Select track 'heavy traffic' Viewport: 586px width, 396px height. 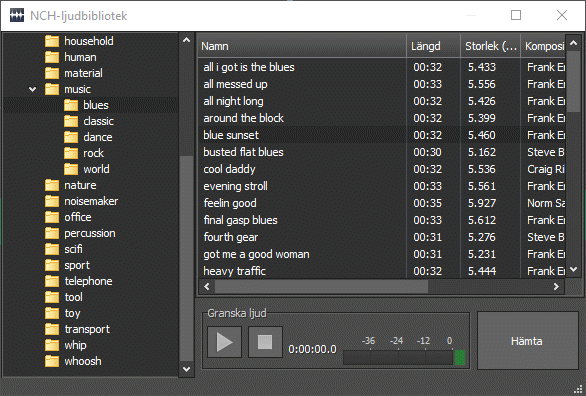pyautogui.click(x=234, y=271)
